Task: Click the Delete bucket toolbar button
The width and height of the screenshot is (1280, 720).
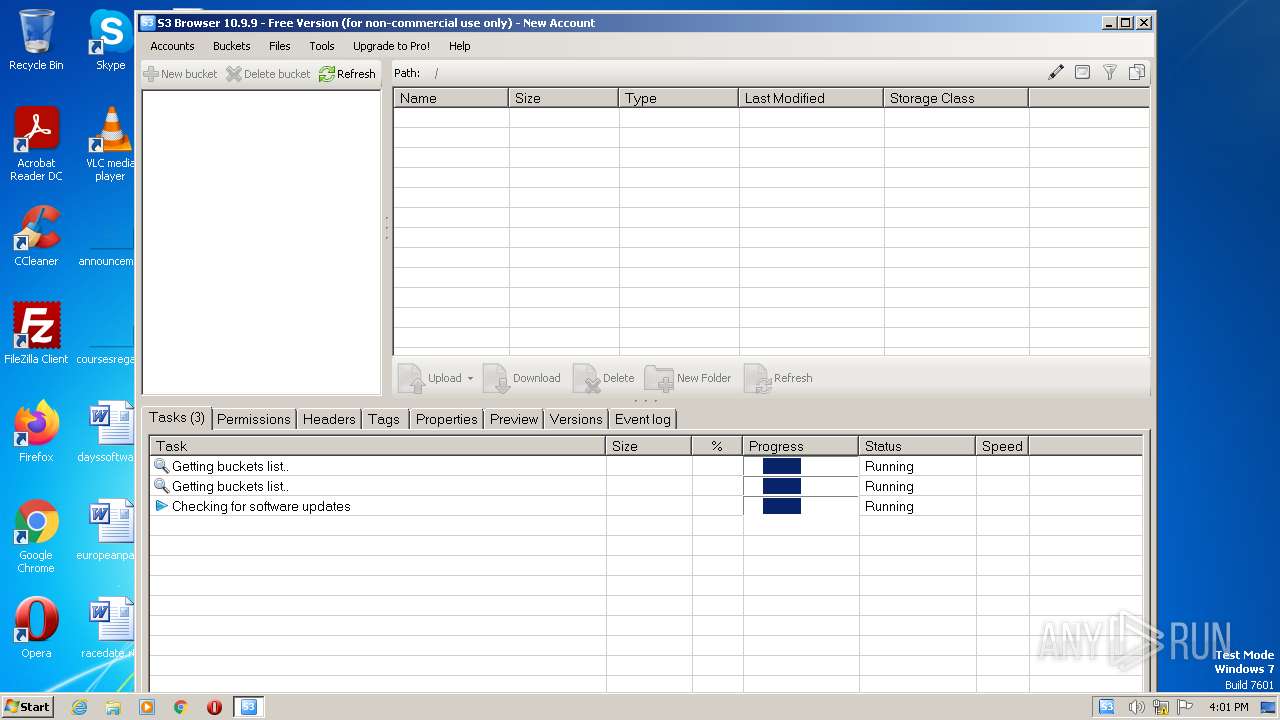Action: pyautogui.click(x=268, y=74)
